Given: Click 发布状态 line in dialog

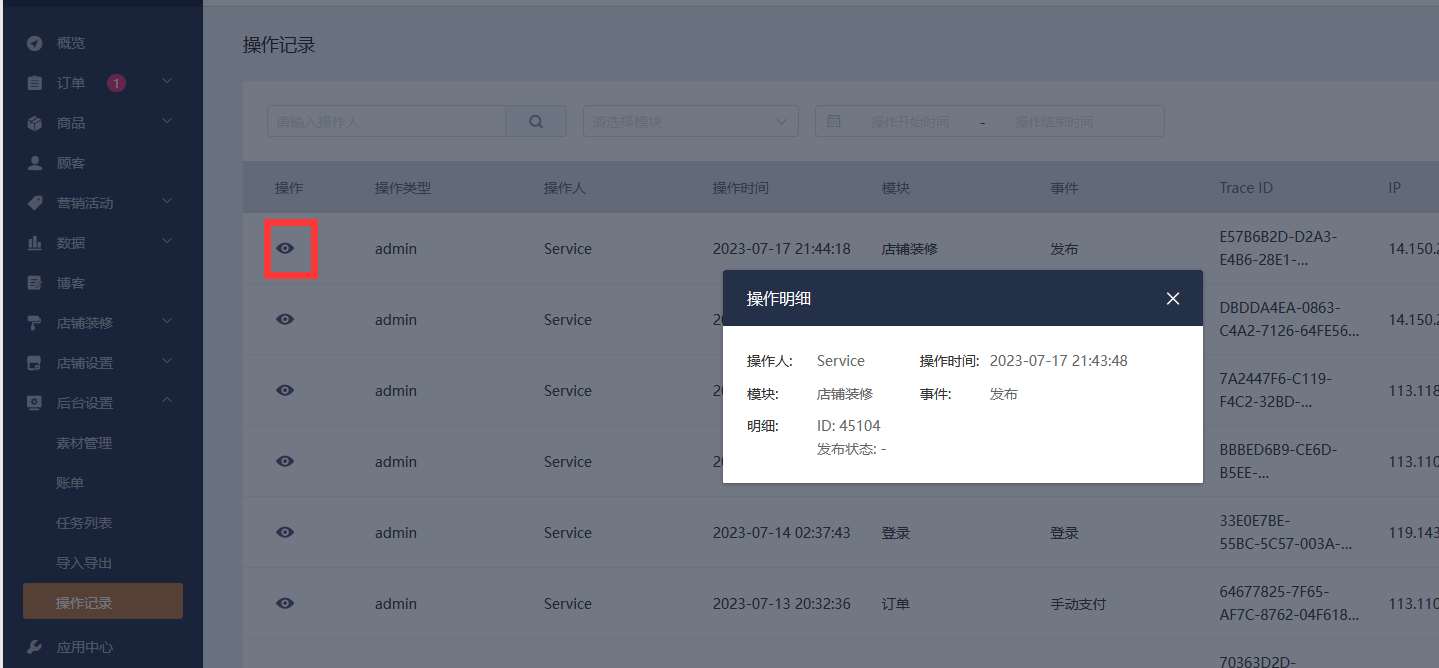Looking at the screenshot, I should [852, 449].
